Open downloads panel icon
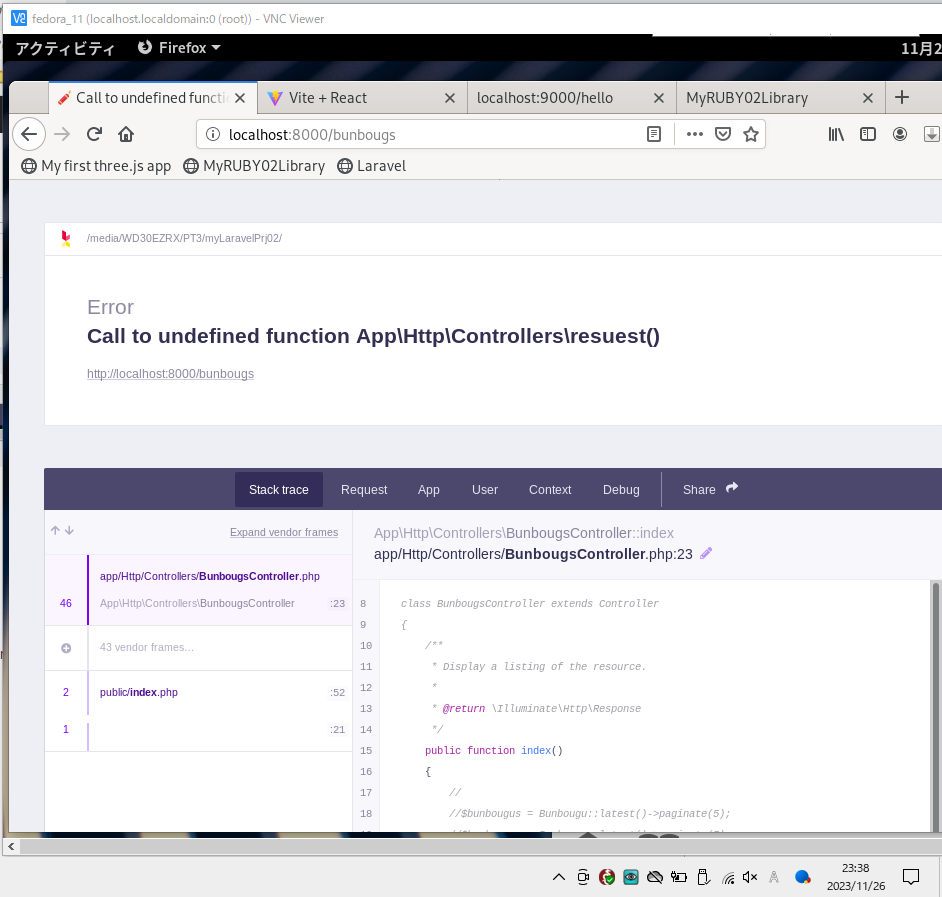 (x=931, y=134)
